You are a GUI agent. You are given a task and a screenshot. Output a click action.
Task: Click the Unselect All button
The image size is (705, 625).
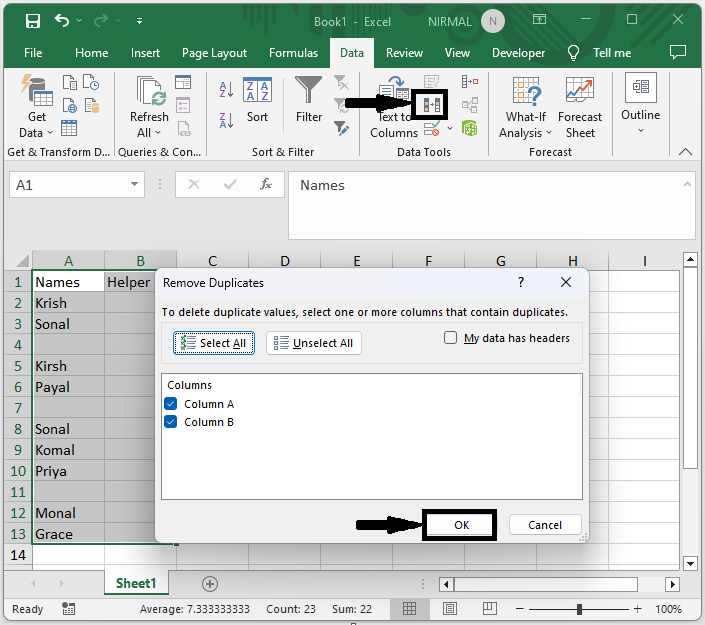[x=313, y=343]
